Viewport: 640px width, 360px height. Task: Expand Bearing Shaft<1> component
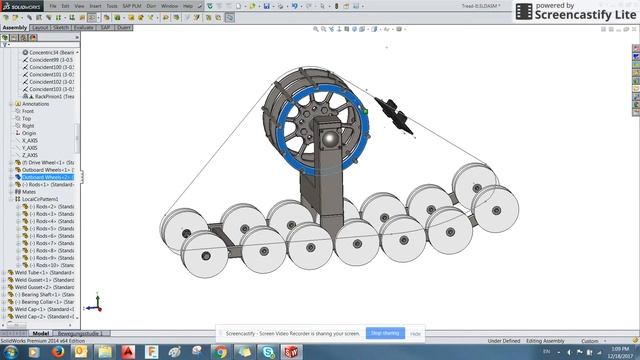click(4, 295)
